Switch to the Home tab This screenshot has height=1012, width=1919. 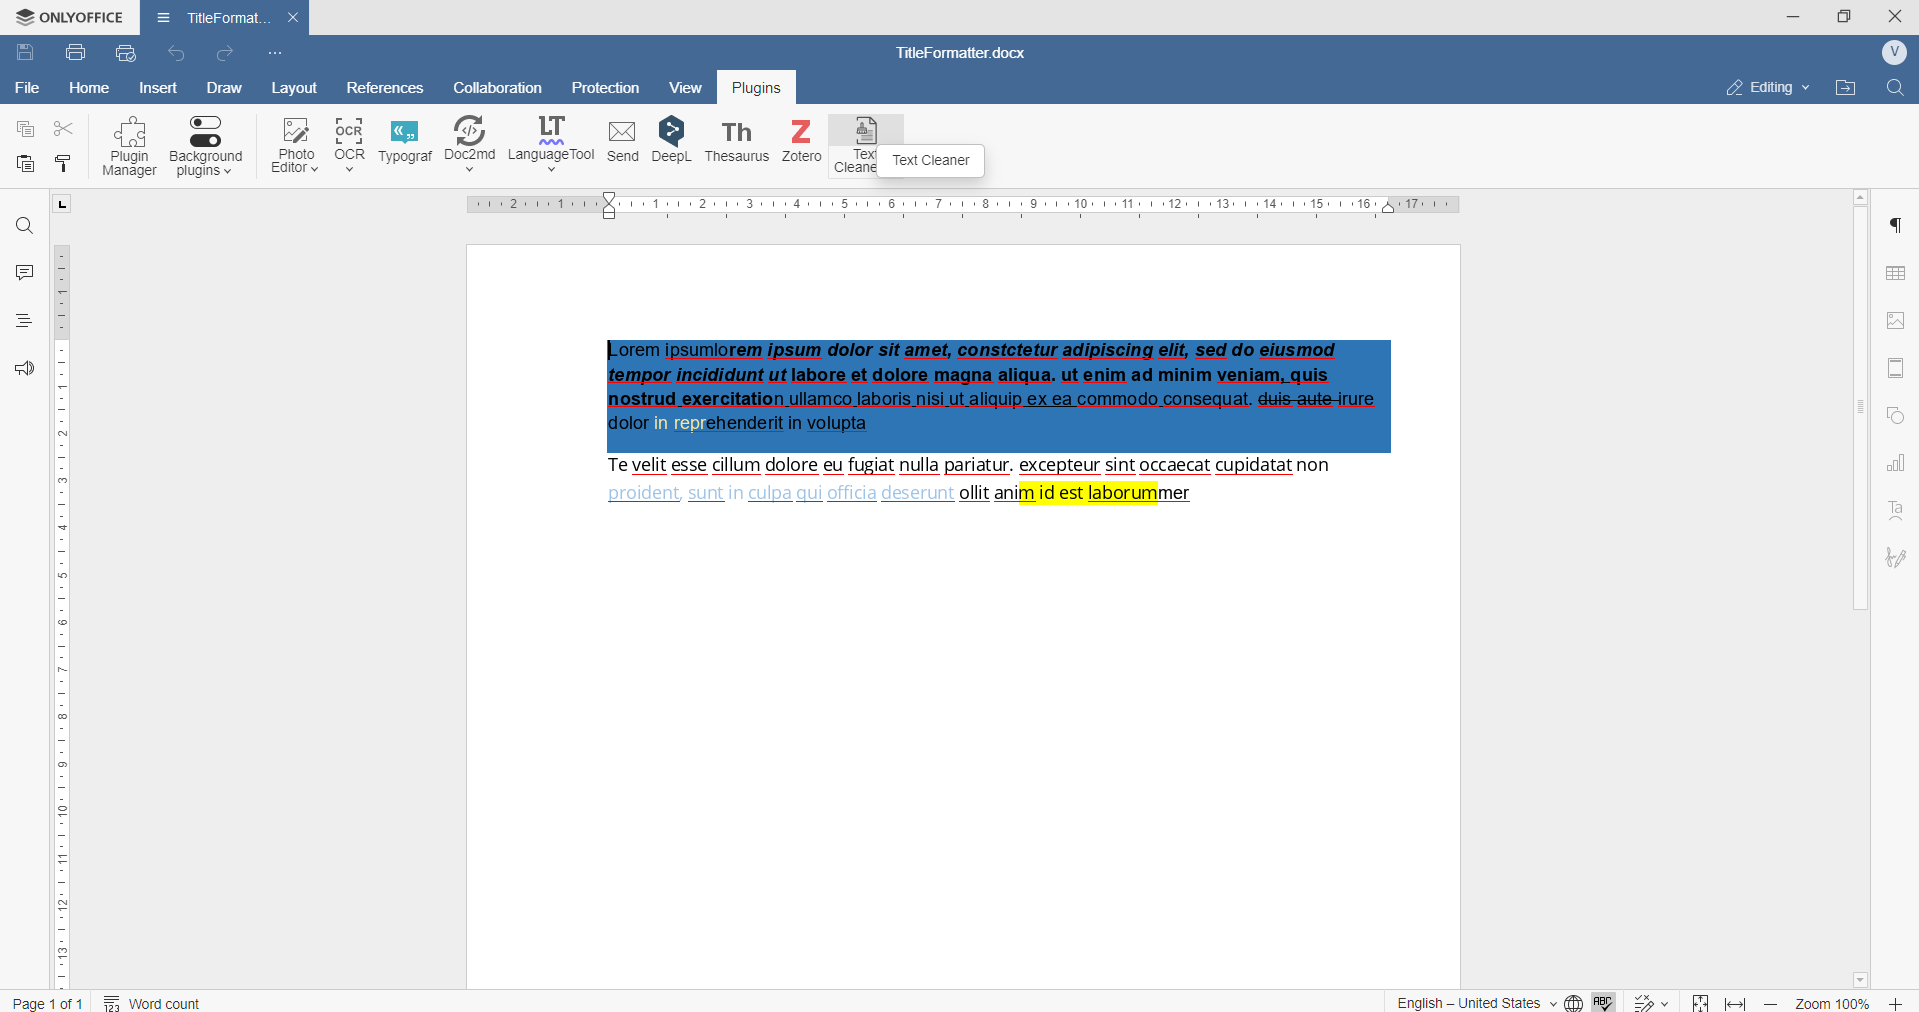pyautogui.click(x=89, y=88)
